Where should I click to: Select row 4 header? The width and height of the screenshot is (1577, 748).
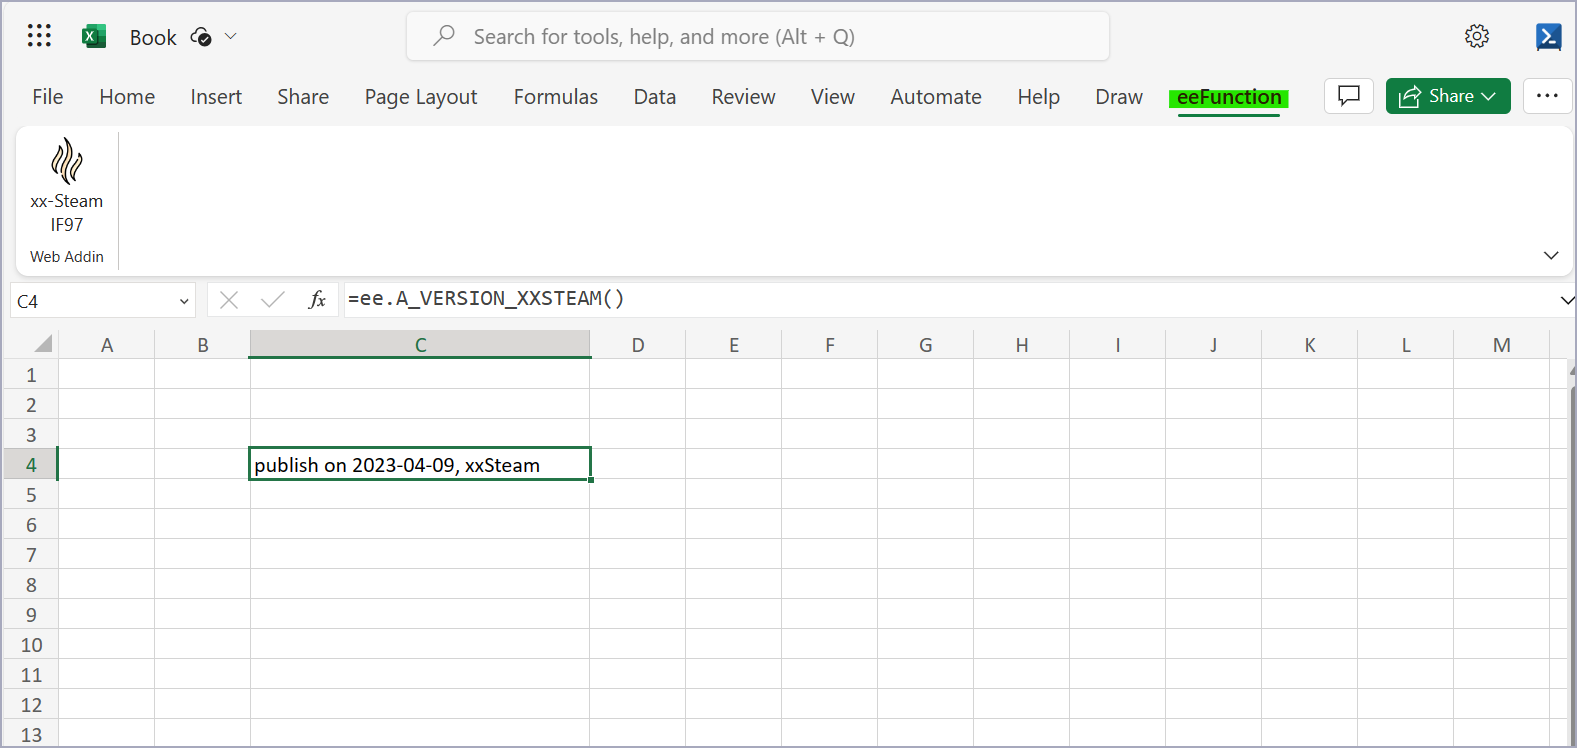pos(31,465)
